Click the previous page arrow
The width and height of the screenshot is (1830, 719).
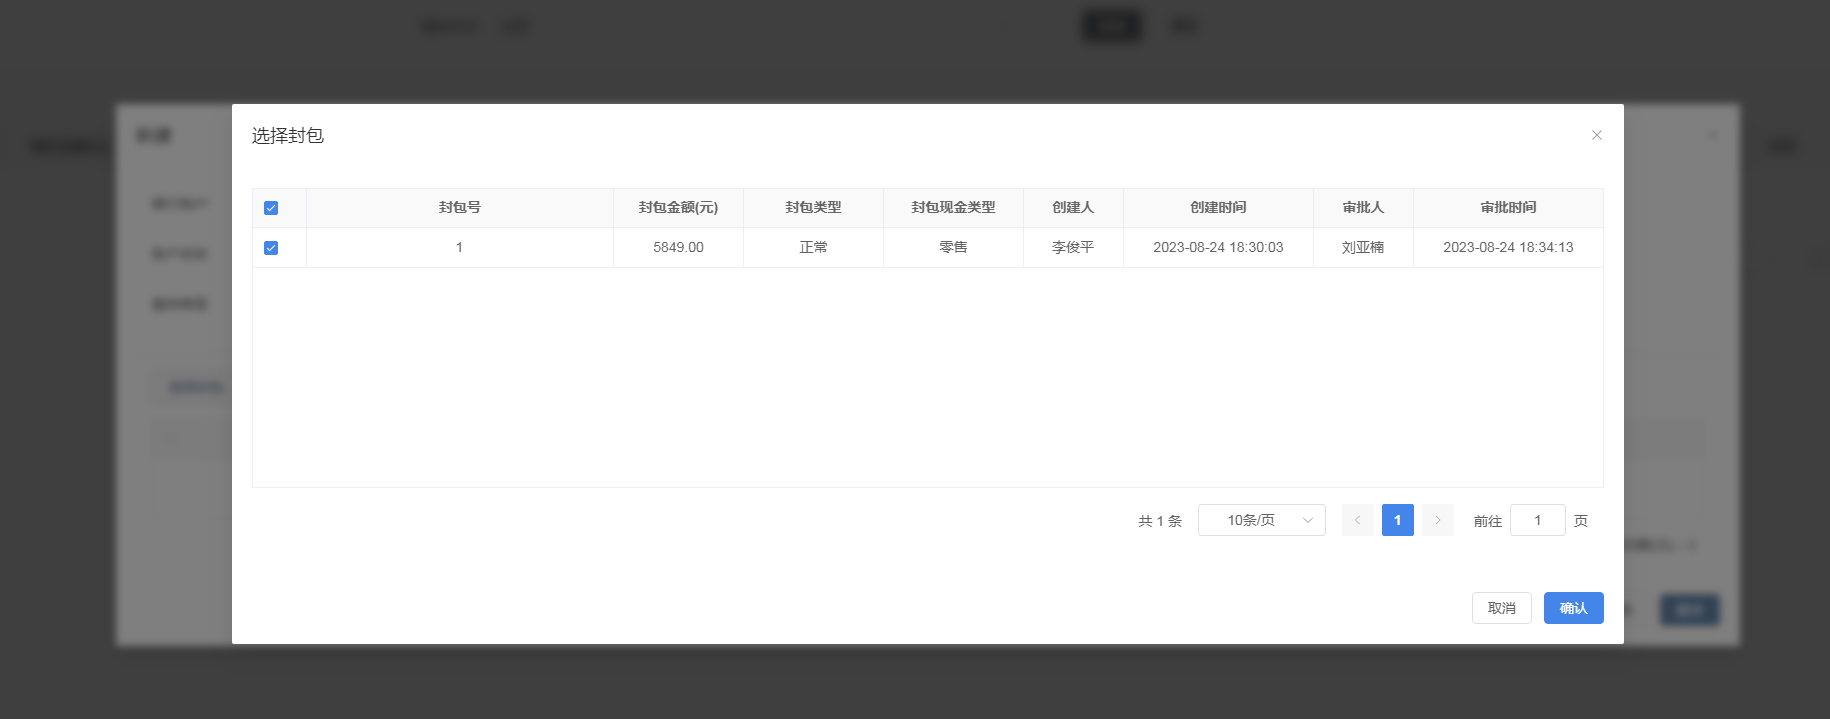pos(1357,520)
